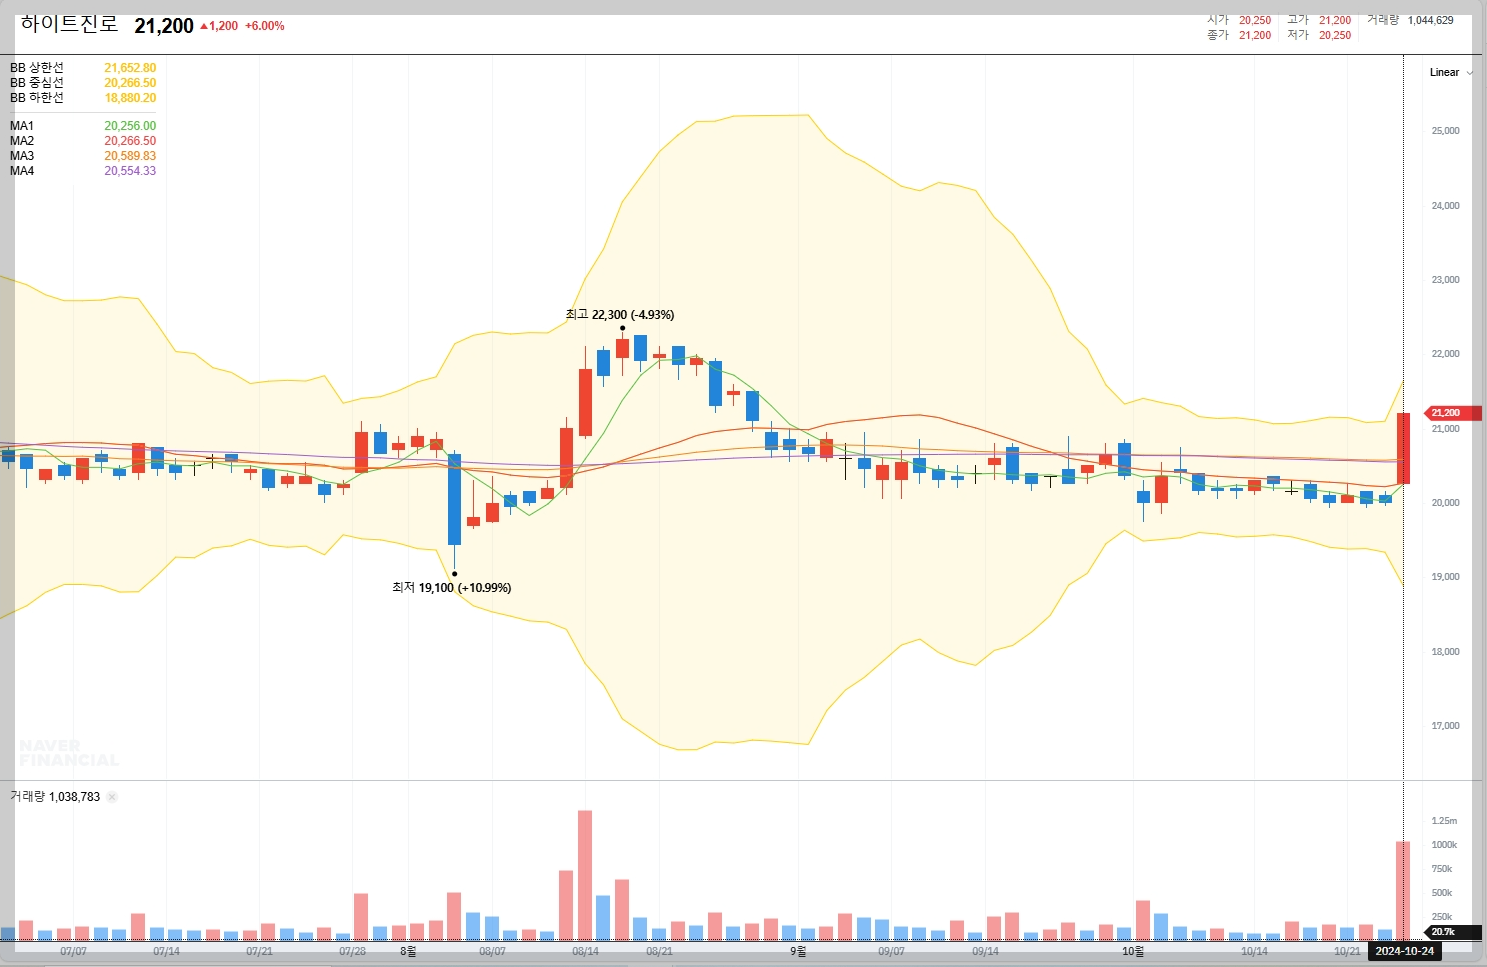The height and width of the screenshot is (967, 1487).
Task: Click the current price 21,200 in the header
Action: (164, 26)
